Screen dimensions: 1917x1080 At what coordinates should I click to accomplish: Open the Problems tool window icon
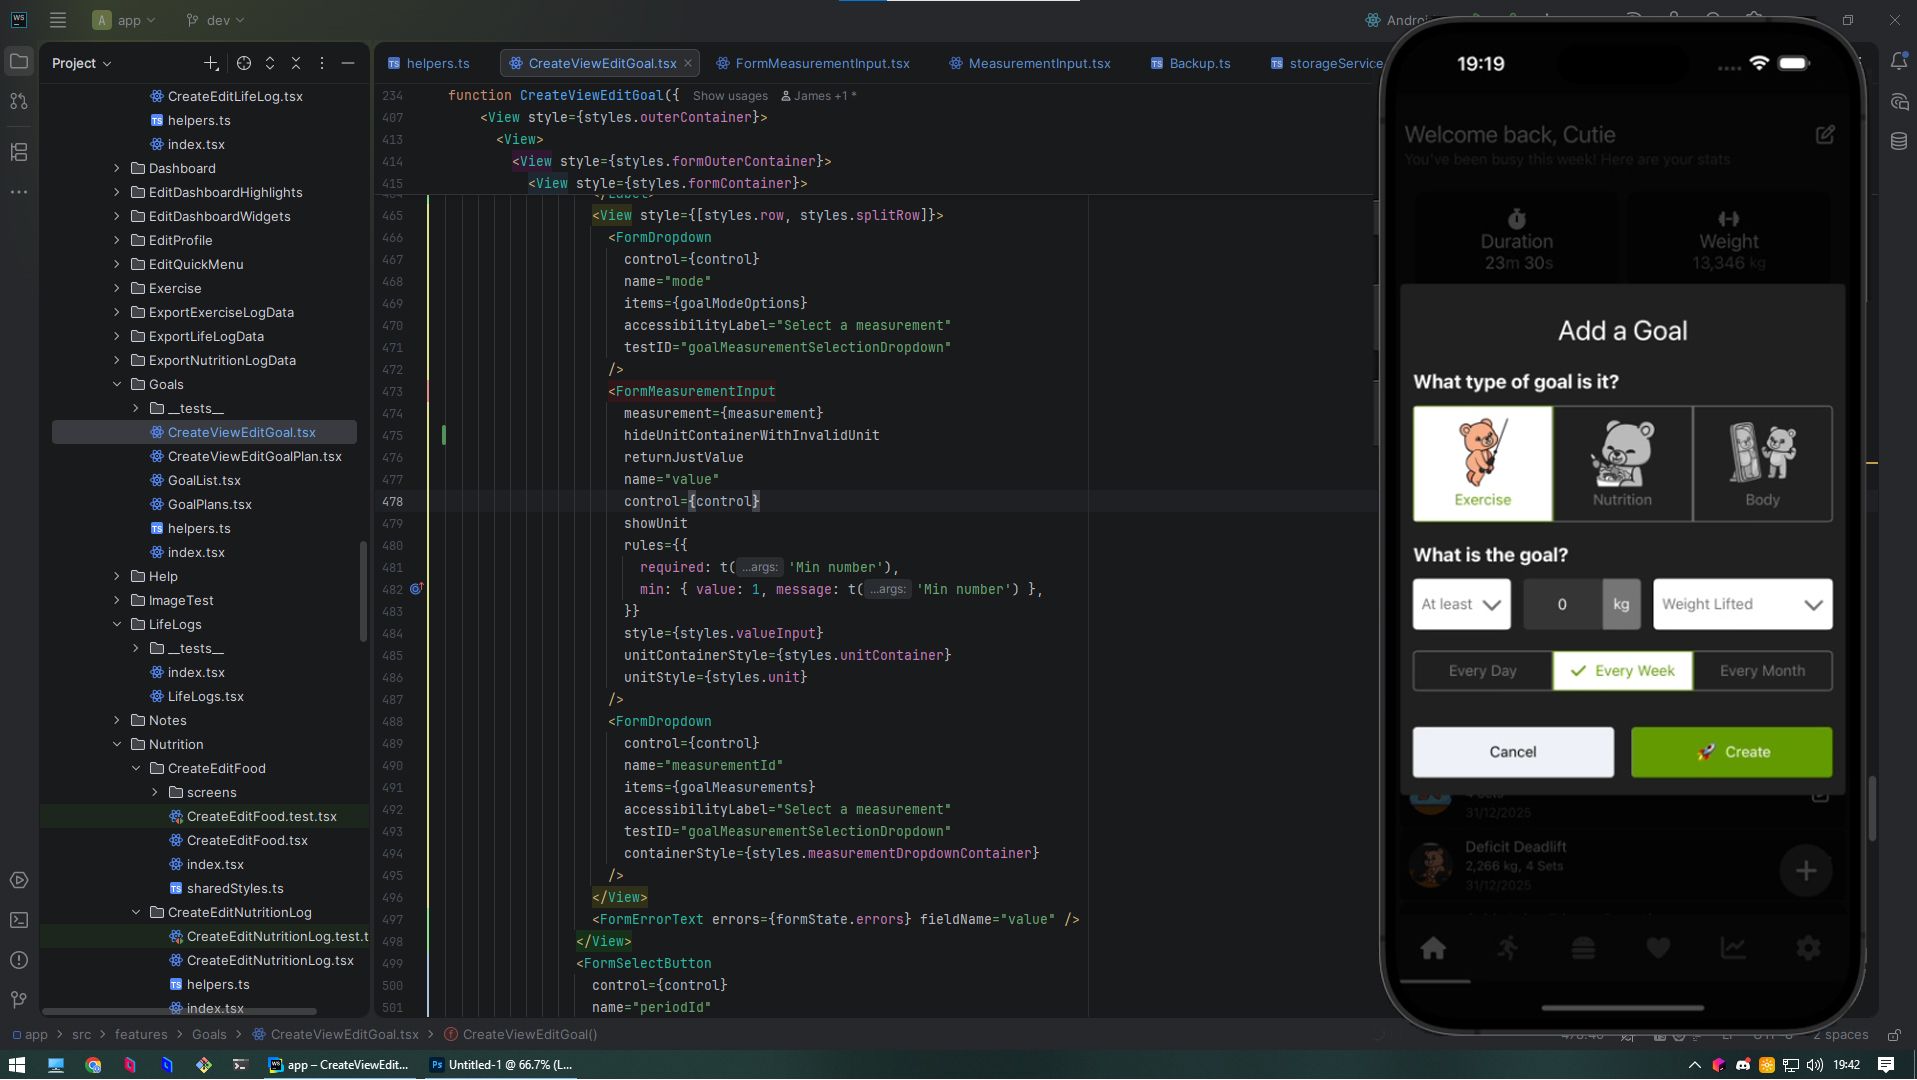(x=19, y=960)
